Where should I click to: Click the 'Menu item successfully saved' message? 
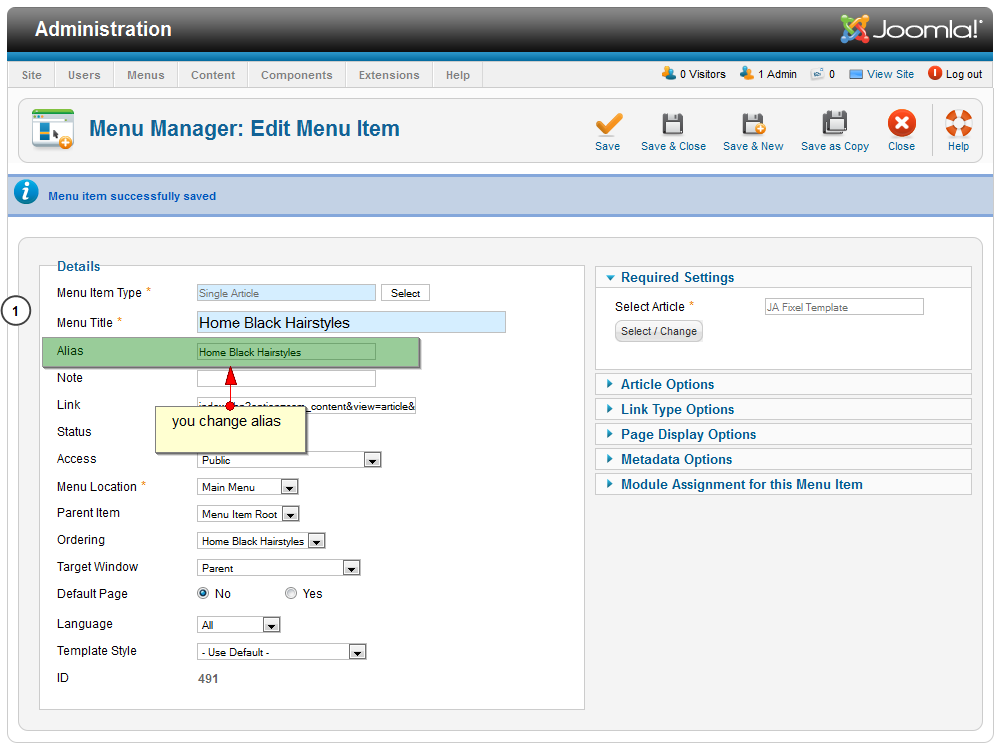(132, 196)
